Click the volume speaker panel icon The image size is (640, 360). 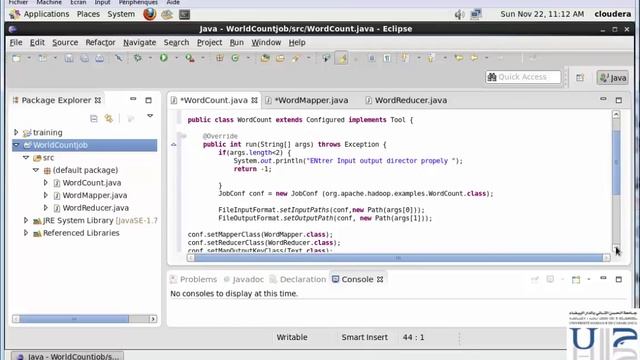(x=459, y=14)
